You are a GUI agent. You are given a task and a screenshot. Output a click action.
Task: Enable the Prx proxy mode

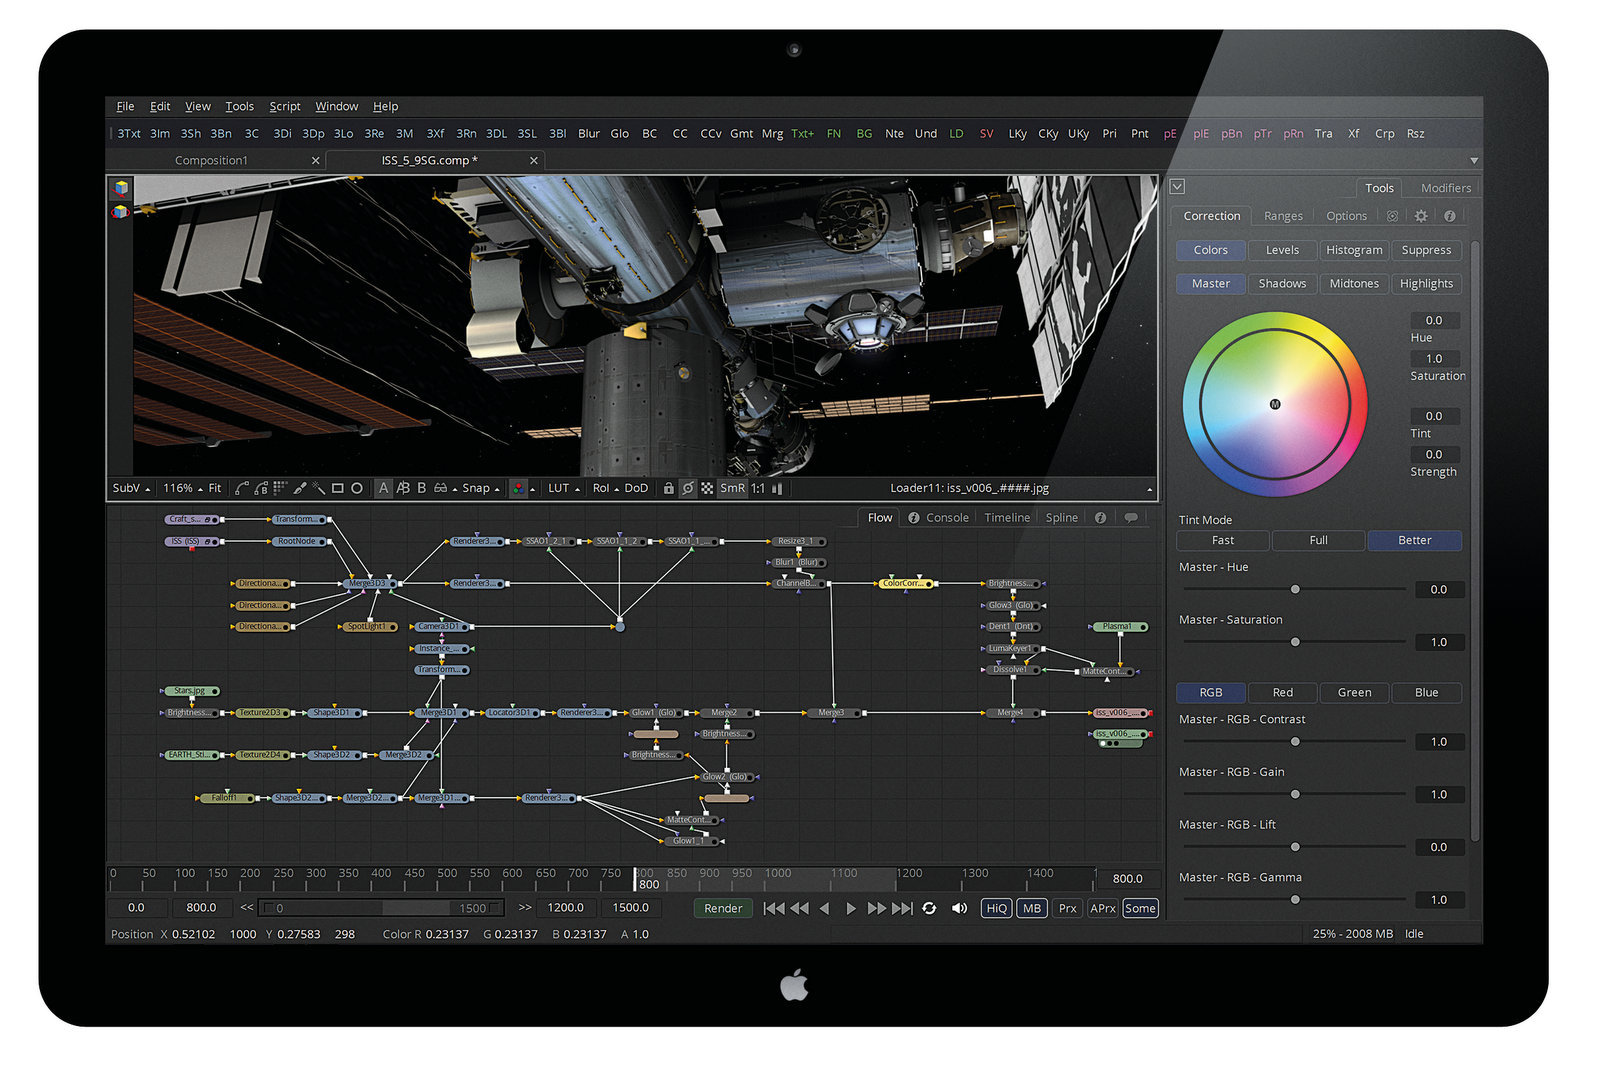click(1067, 908)
